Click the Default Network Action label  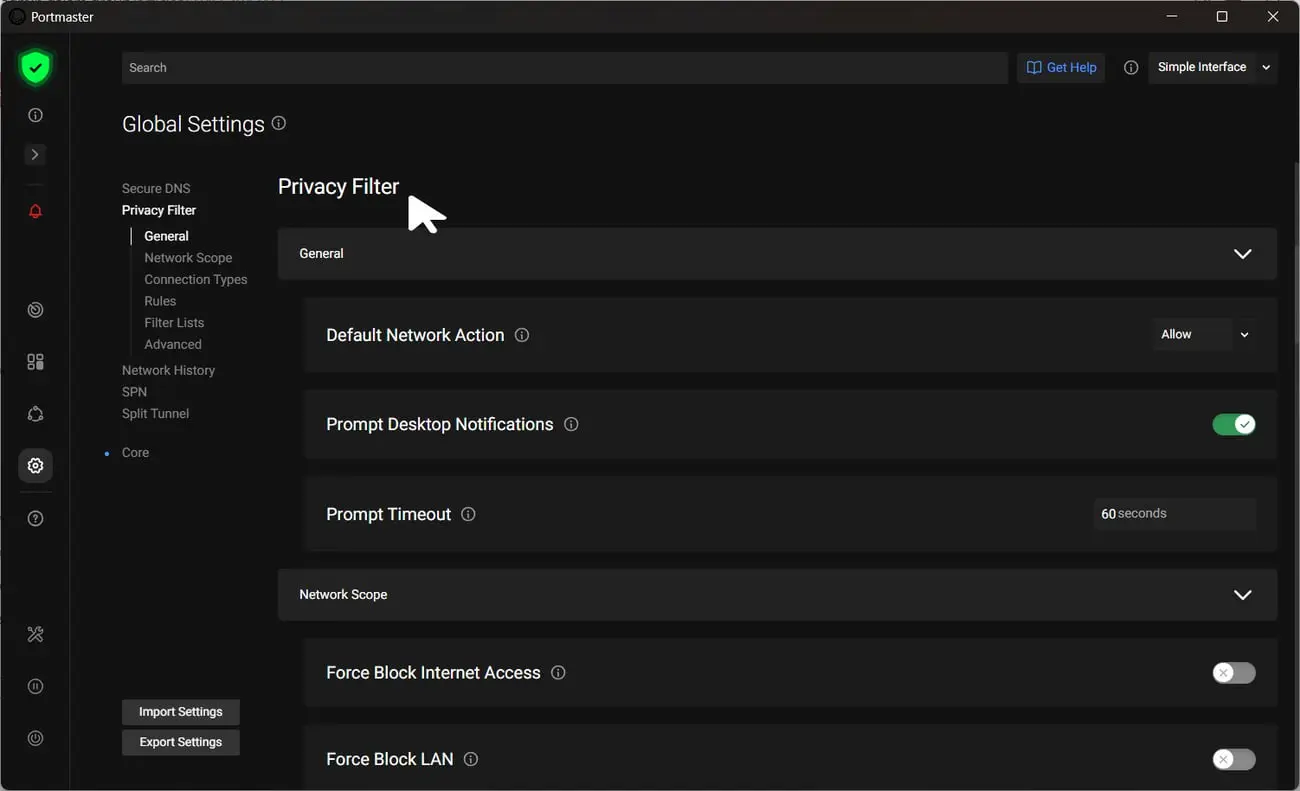[415, 335]
